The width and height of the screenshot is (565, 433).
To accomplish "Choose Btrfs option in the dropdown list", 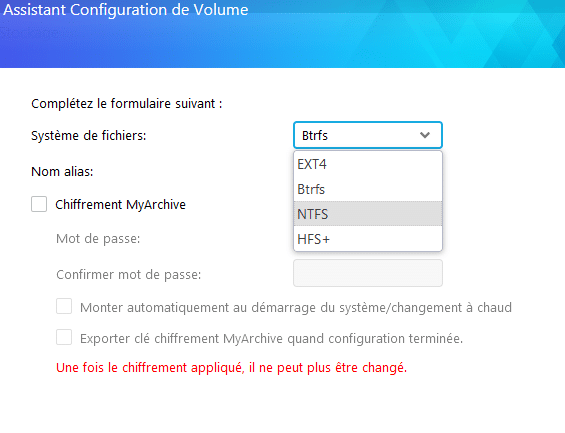I will [368, 189].
